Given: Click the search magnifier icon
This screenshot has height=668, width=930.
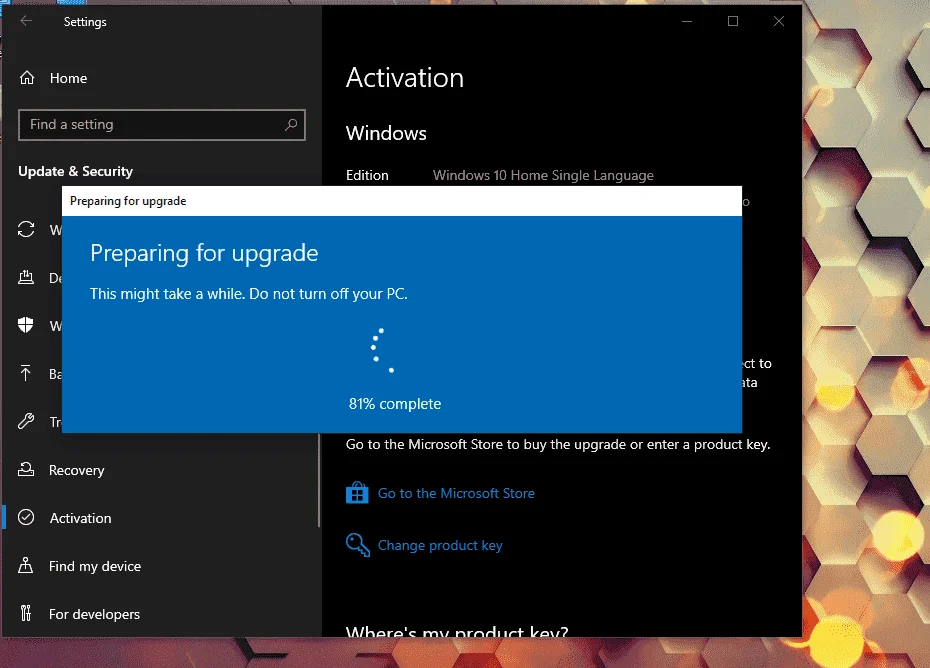Looking at the screenshot, I should (291, 125).
